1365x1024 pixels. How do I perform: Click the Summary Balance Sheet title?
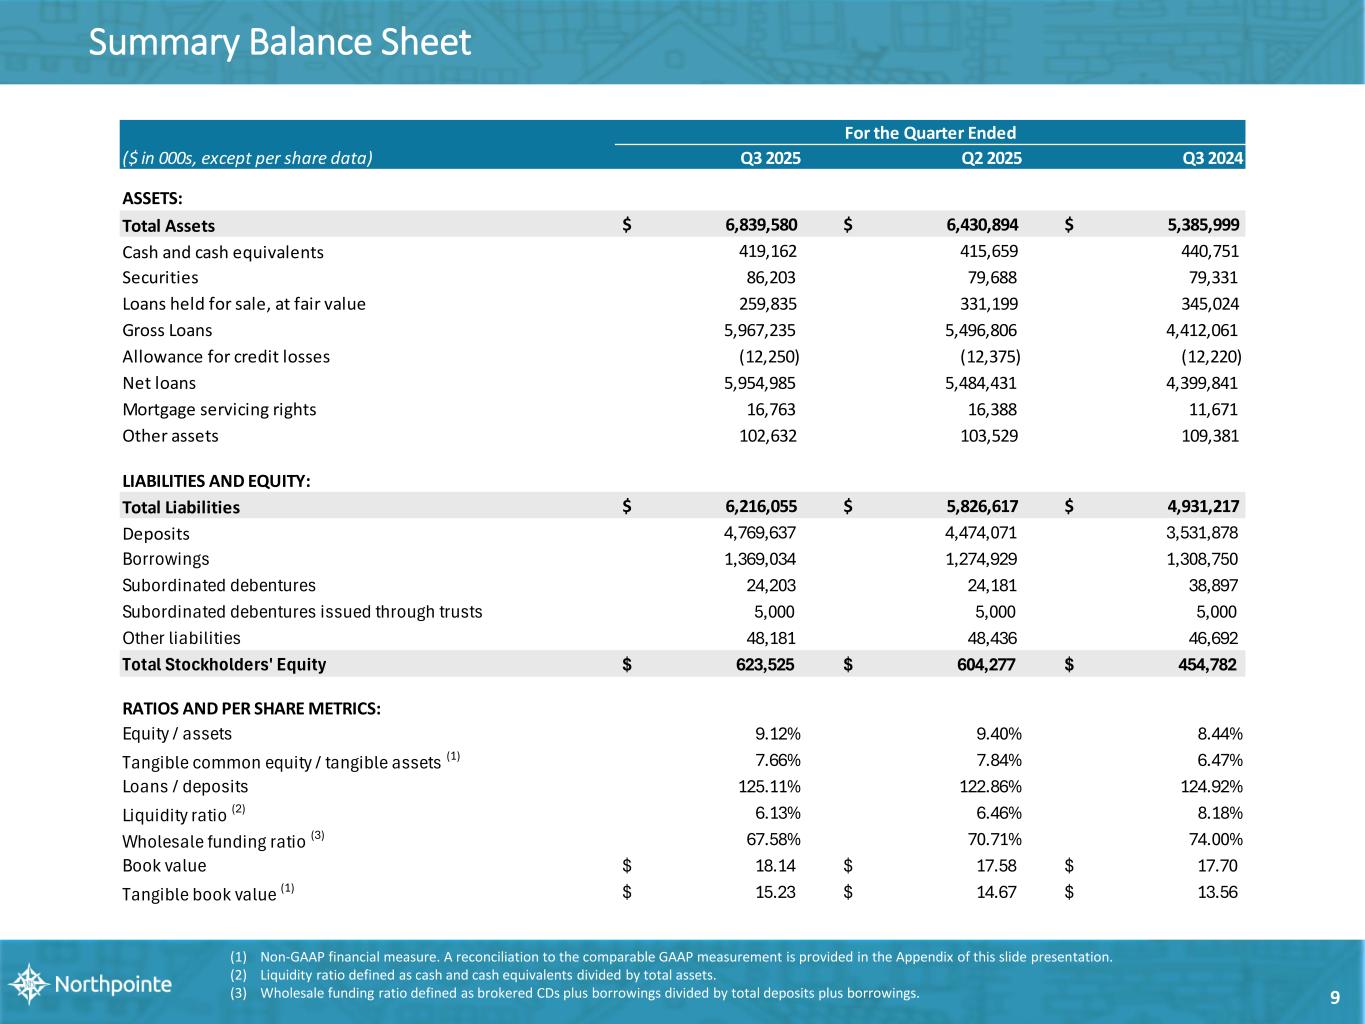(279, 43)
